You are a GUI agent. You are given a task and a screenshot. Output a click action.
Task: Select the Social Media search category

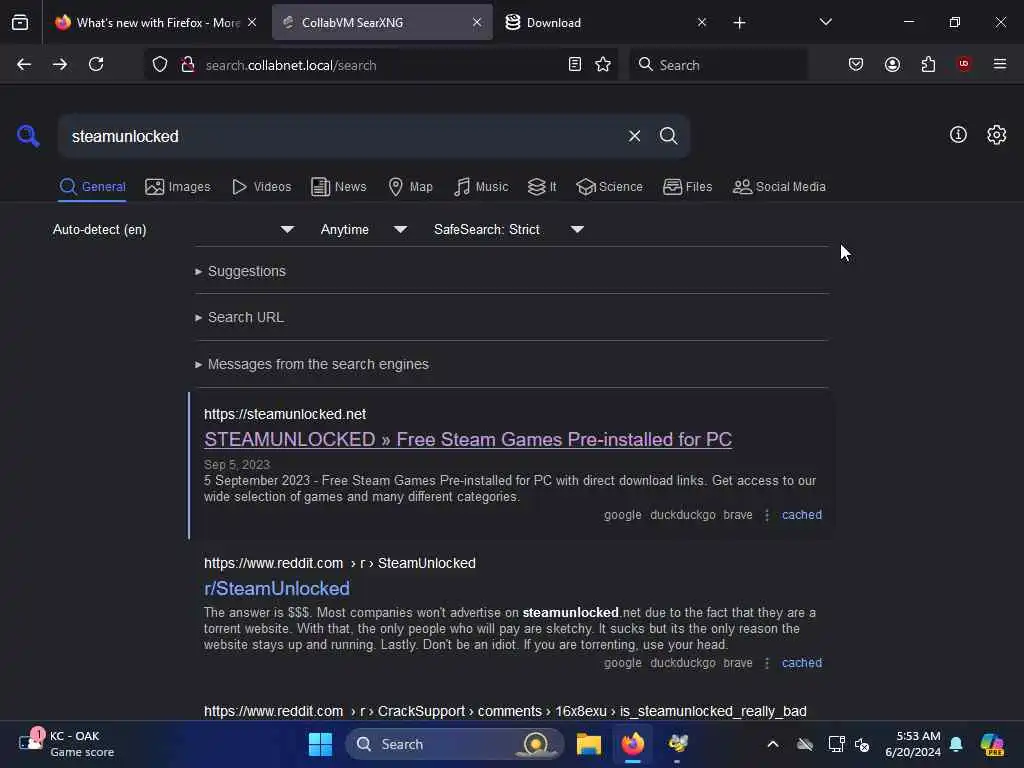click(x=779, y=187)
